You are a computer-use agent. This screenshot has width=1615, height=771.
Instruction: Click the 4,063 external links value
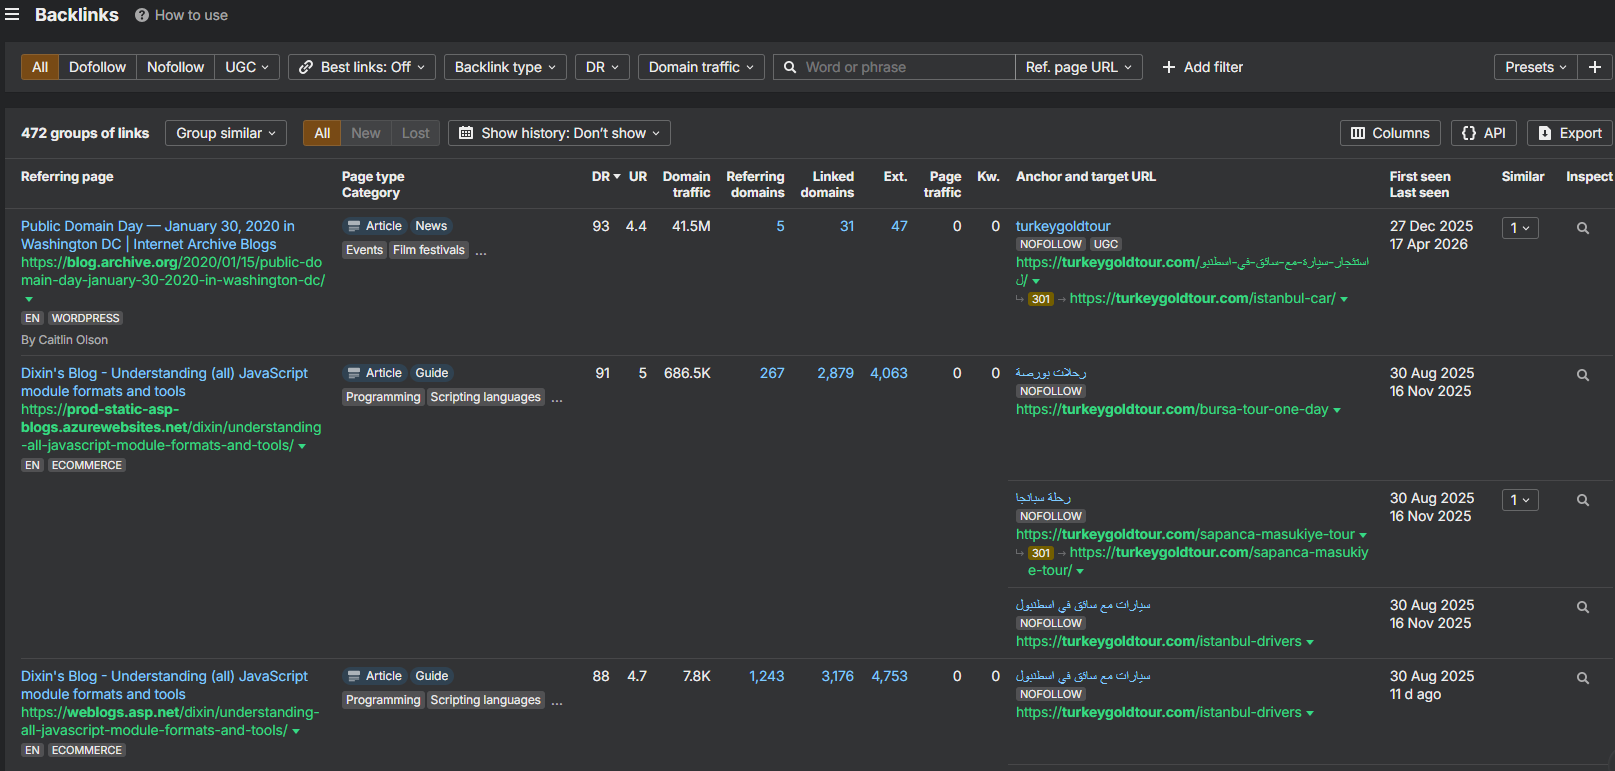[x=889, y=373]
